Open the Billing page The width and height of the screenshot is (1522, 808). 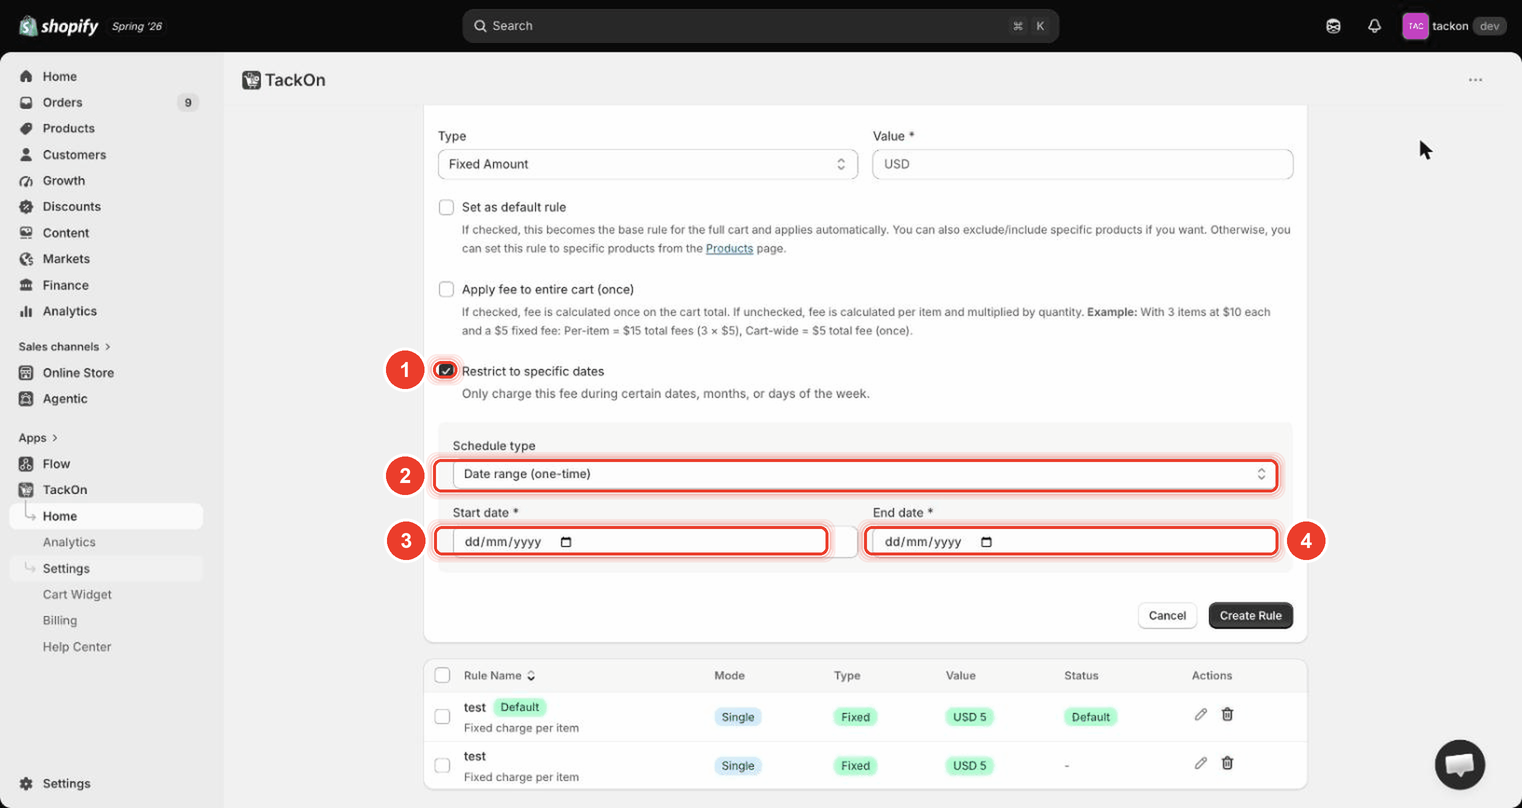coord(60,620)
